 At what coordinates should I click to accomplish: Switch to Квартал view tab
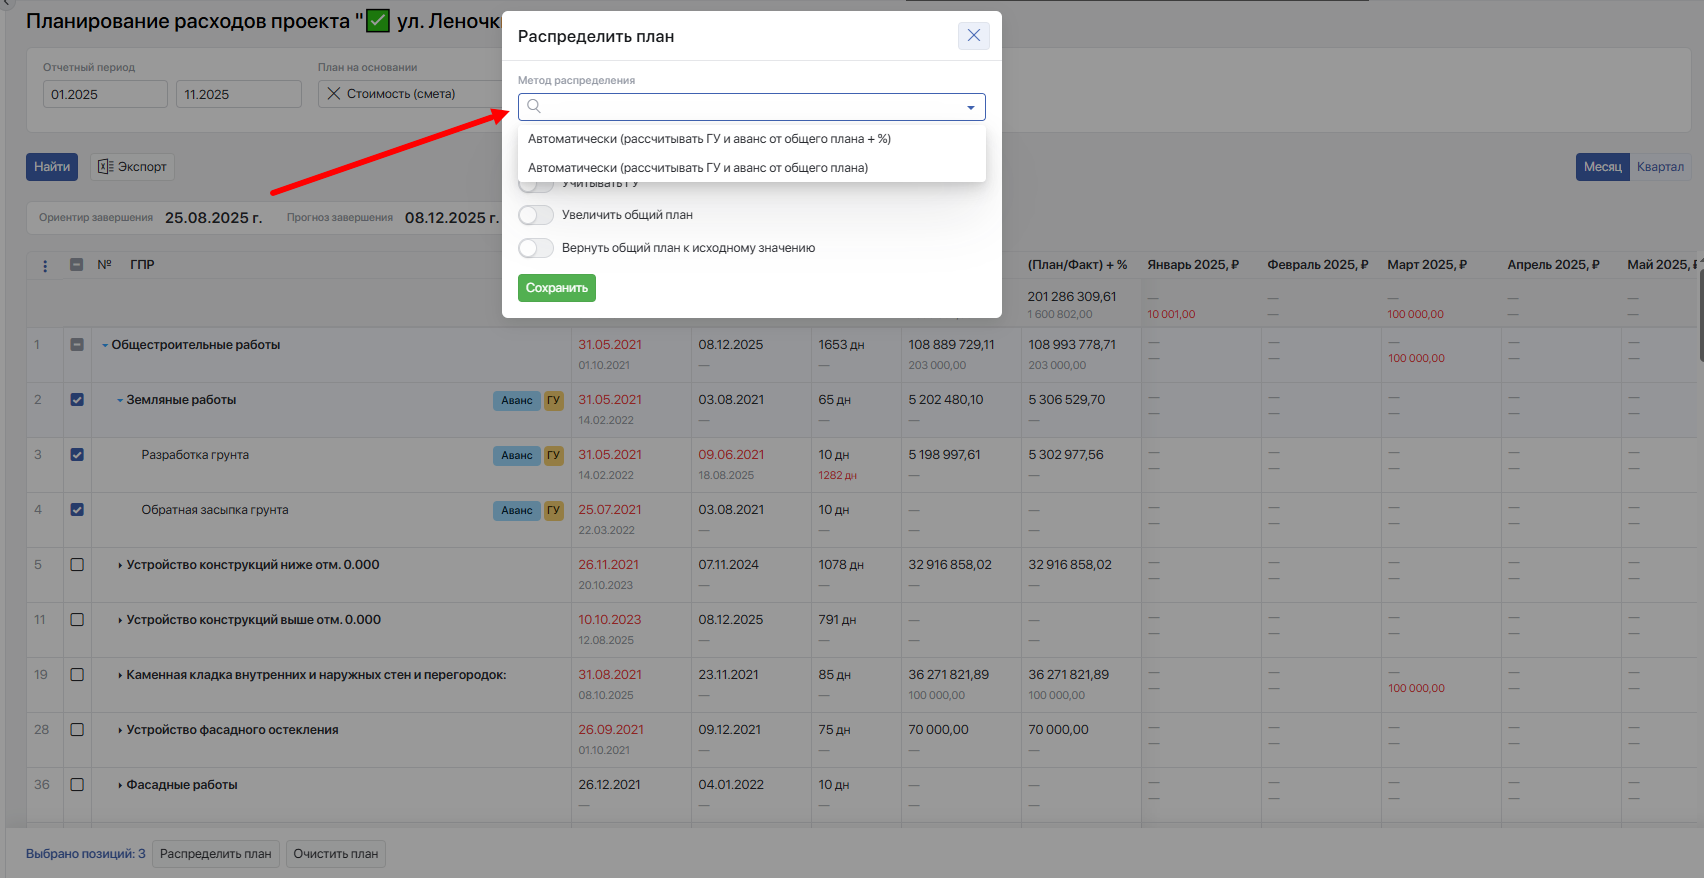pos(1659,167)
